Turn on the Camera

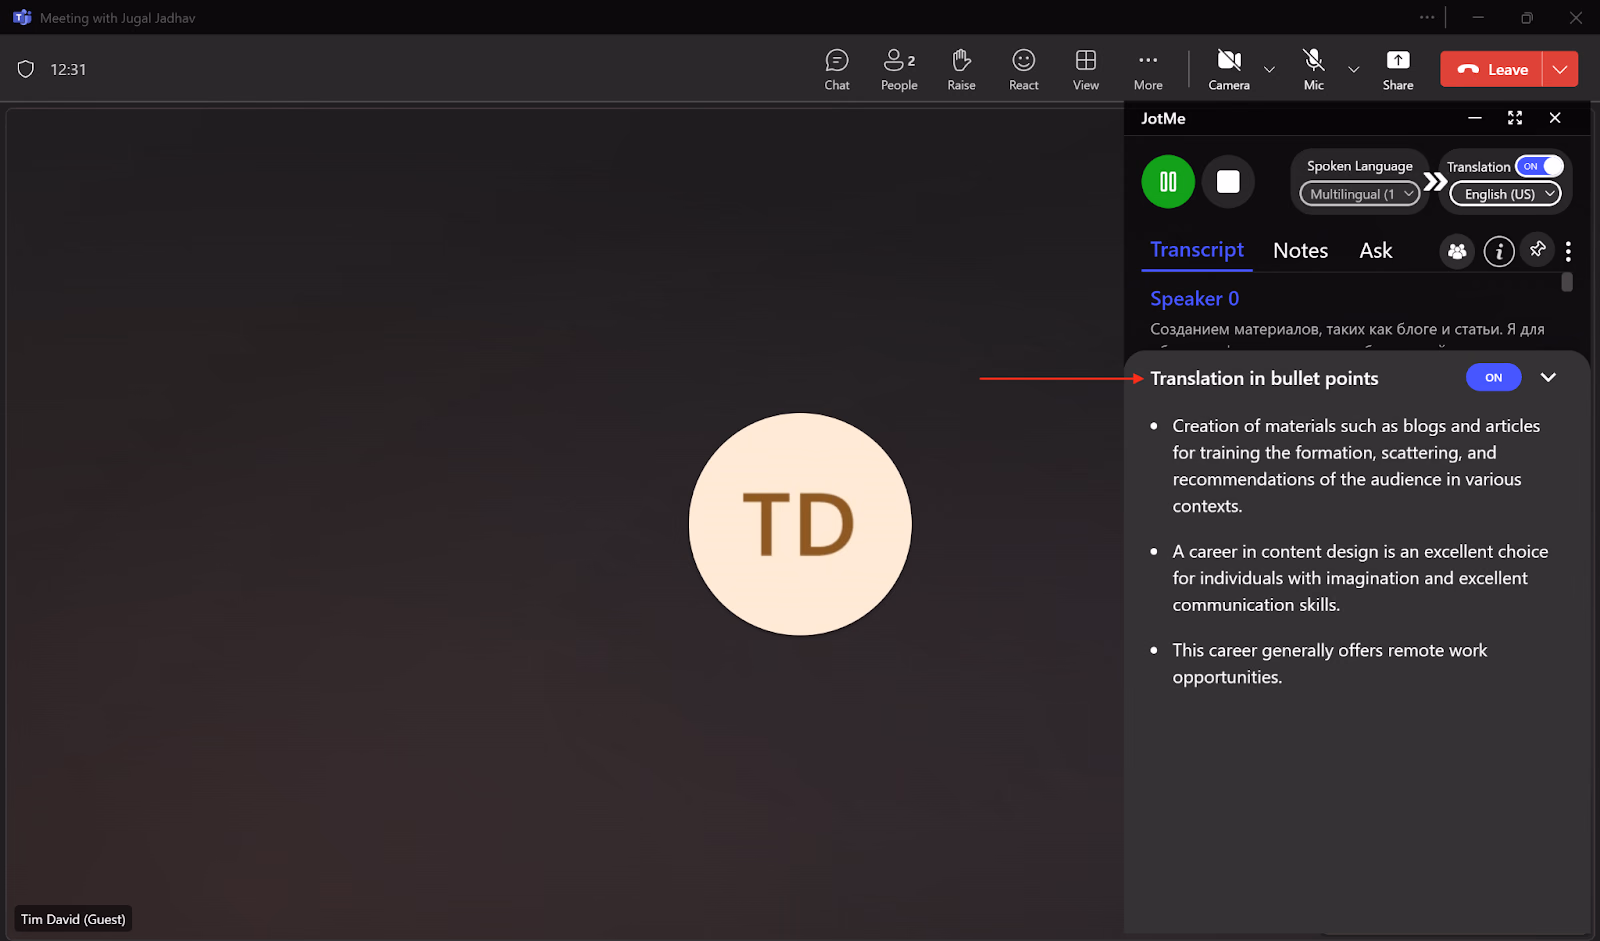(x=1229, y=70)
